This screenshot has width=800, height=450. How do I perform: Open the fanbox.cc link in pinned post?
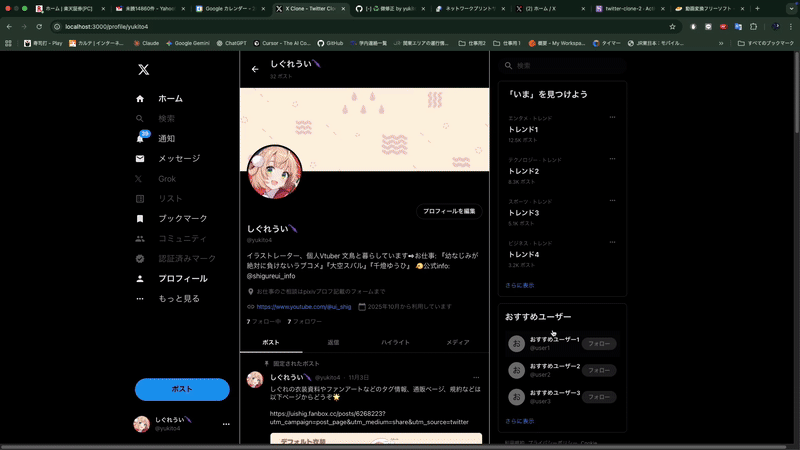[x=369, y=418]
